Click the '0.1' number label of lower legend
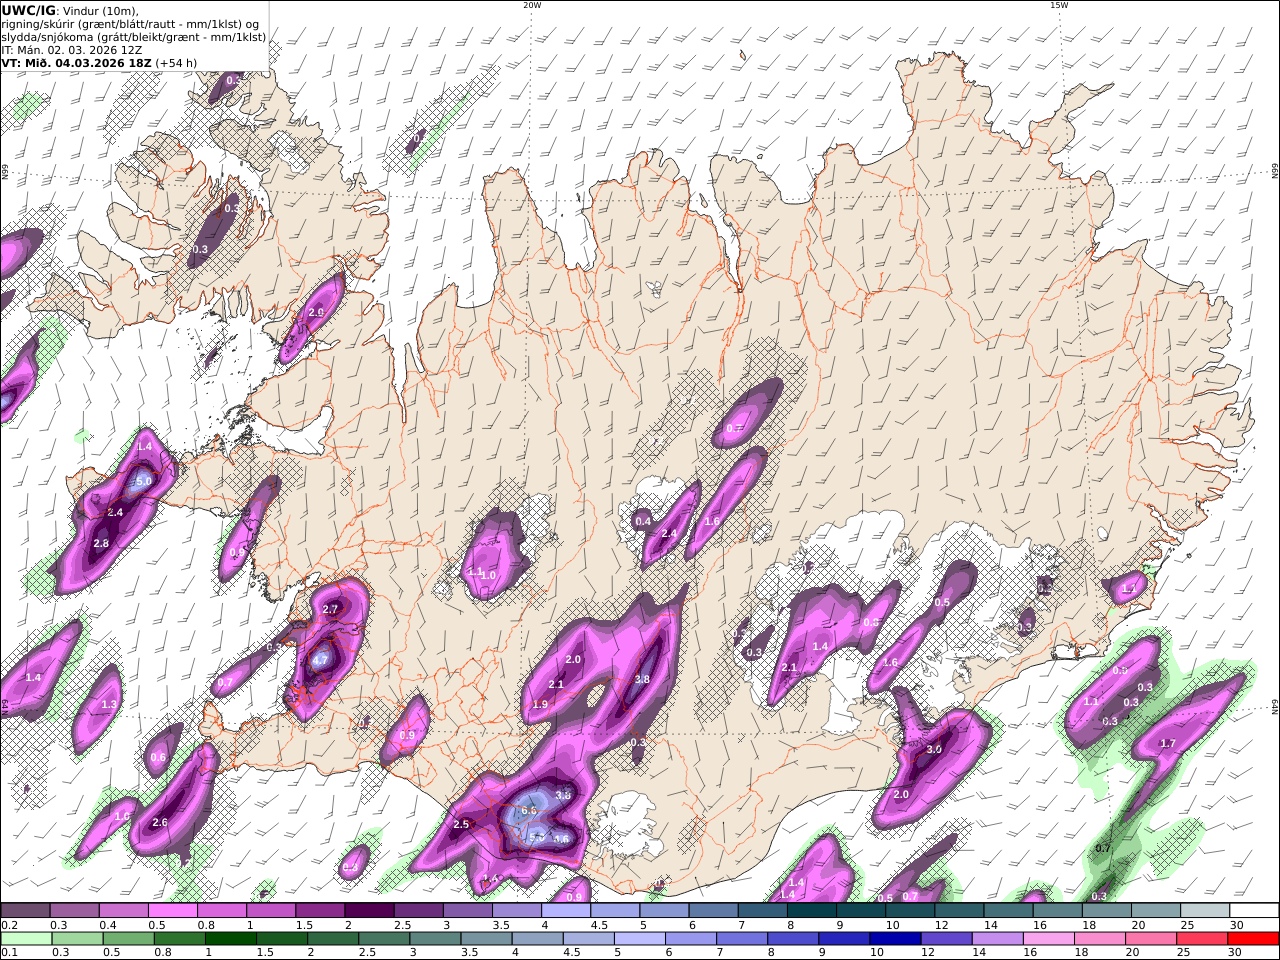Viewport: 1280px width, 960px height. point(8,953)
